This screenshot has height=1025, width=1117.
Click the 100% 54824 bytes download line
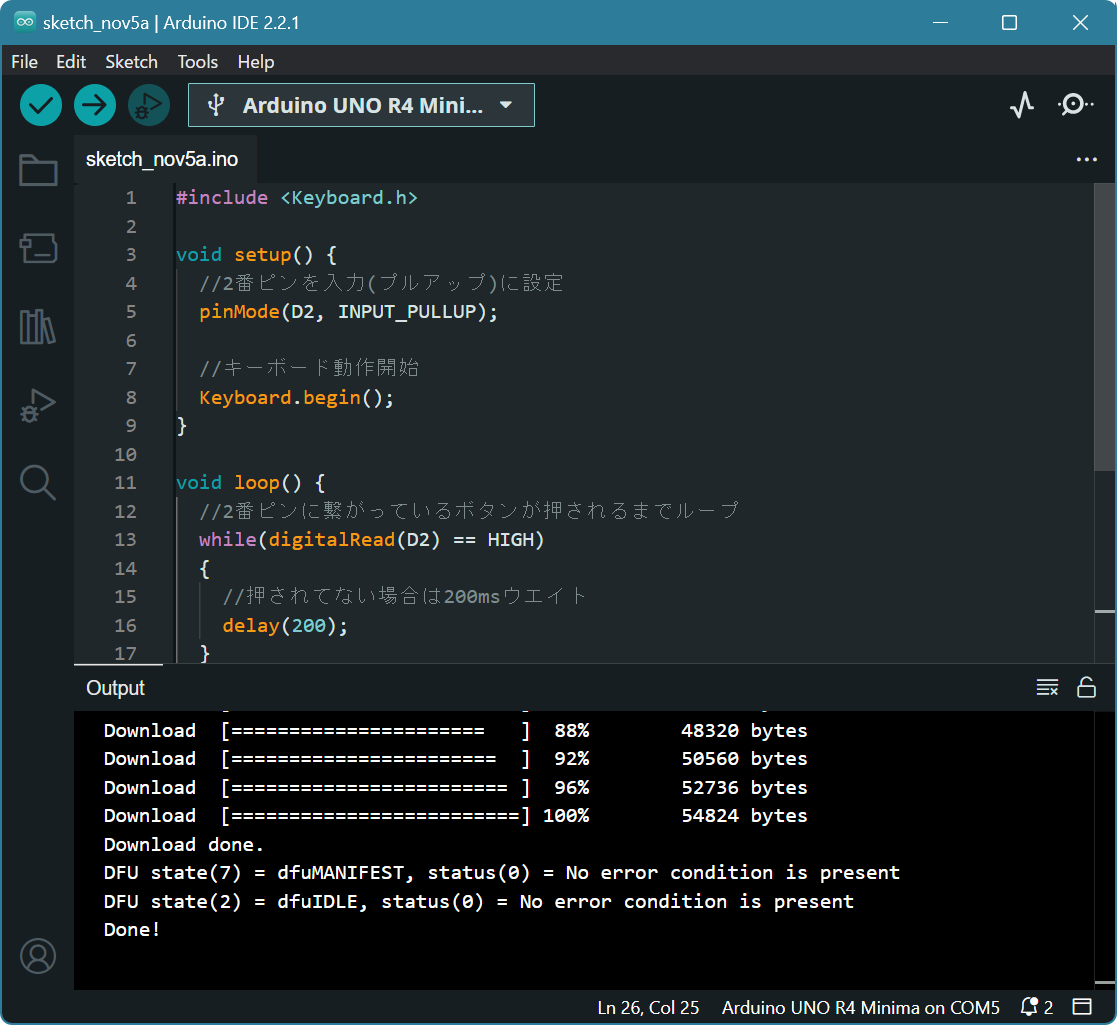[455, 816]
